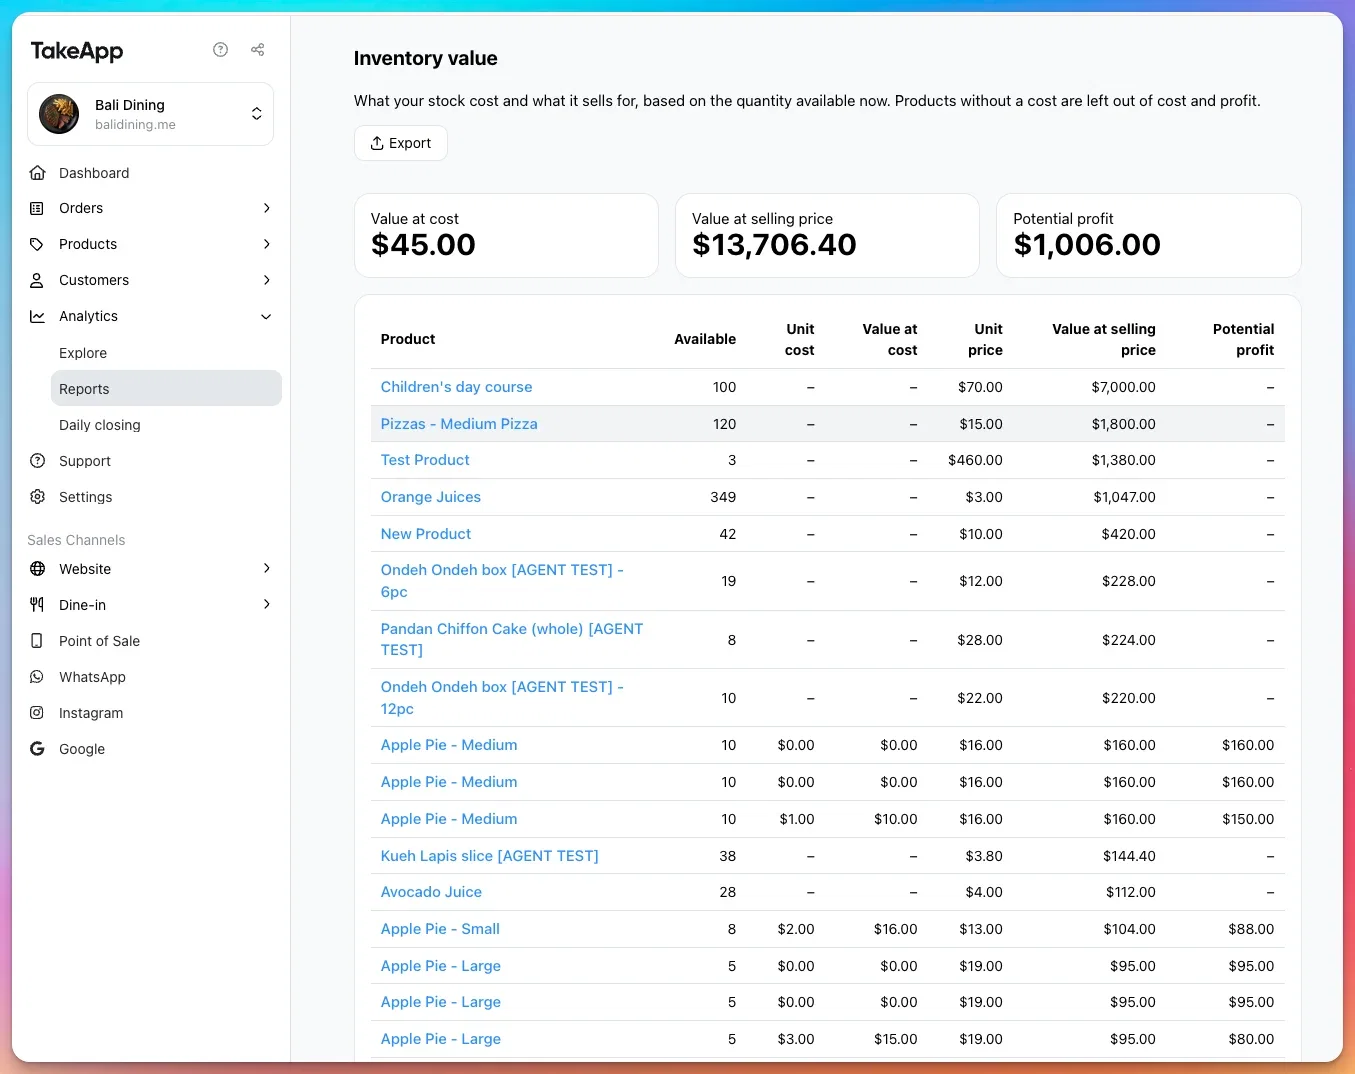Viewport: 1355px width, 1074px height.
Task: Click the $7,000.00 table cell
Action: coord(1123,387)
